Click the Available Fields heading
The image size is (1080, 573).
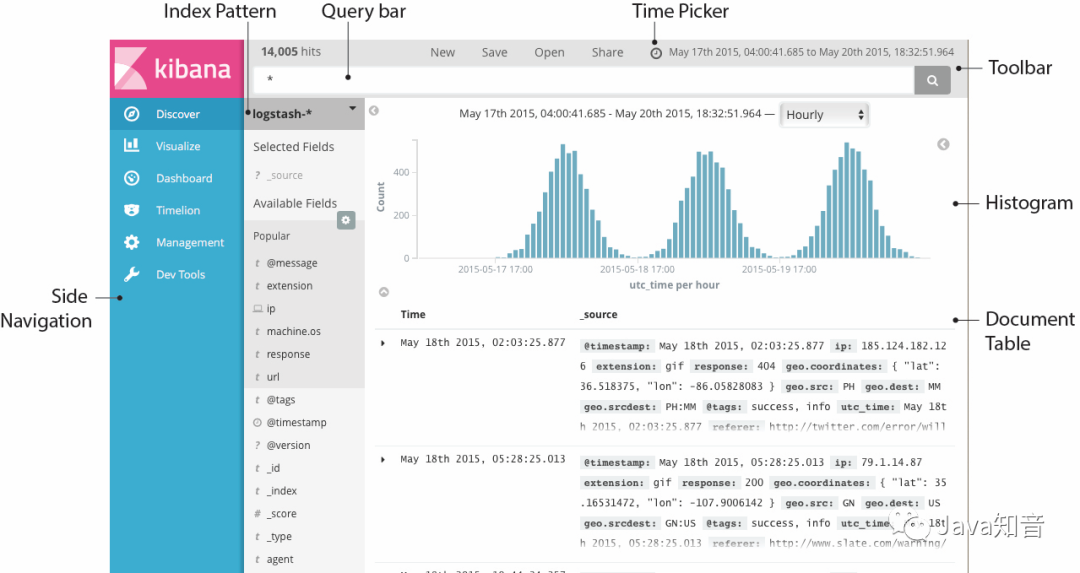[x=295, y=203]
